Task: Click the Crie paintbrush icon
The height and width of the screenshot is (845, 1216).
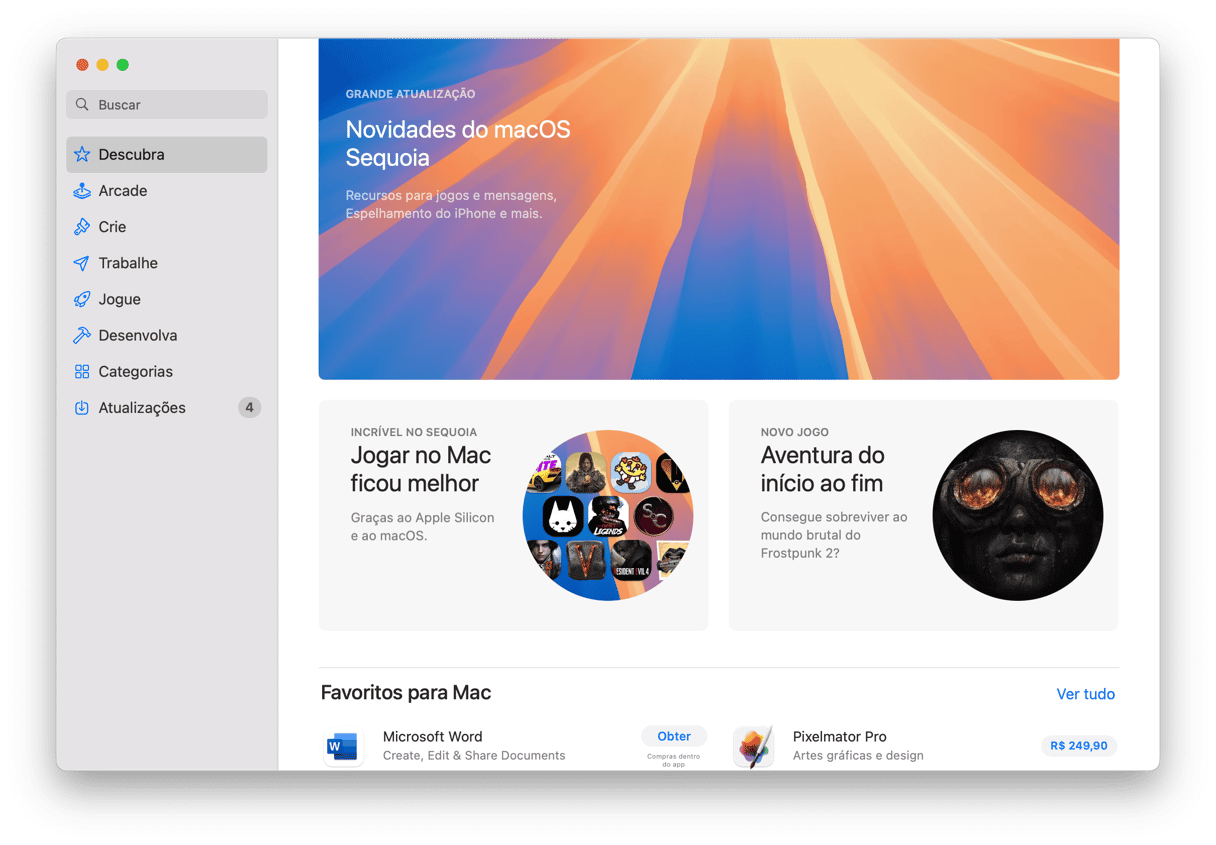Action: click(x=82, y=227)
